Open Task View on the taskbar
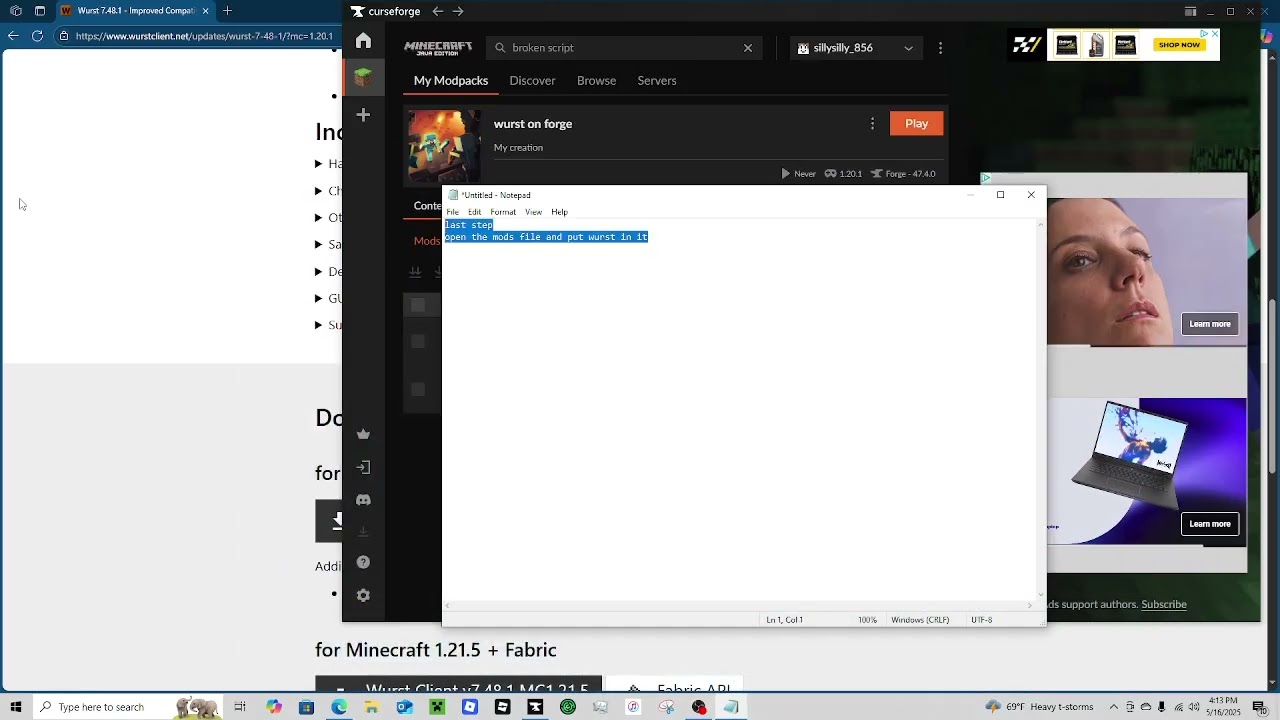Screen dimensions: 1280x720 point(240,707)
